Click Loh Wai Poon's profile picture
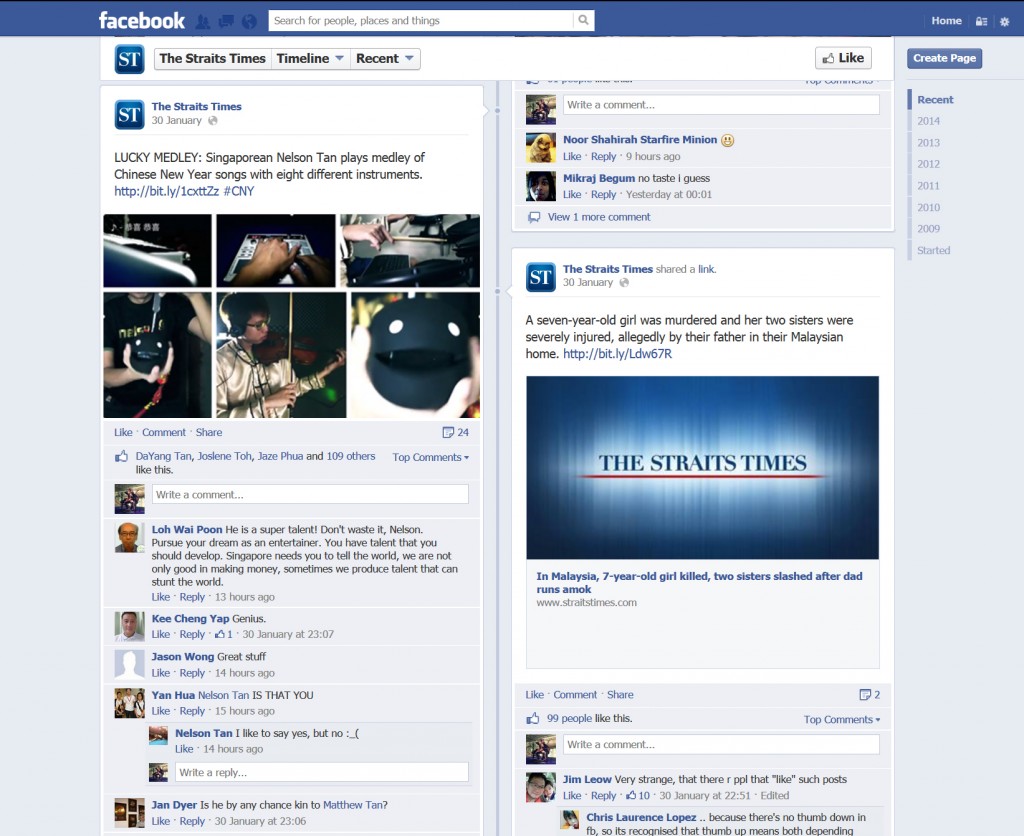 (129, 537)
